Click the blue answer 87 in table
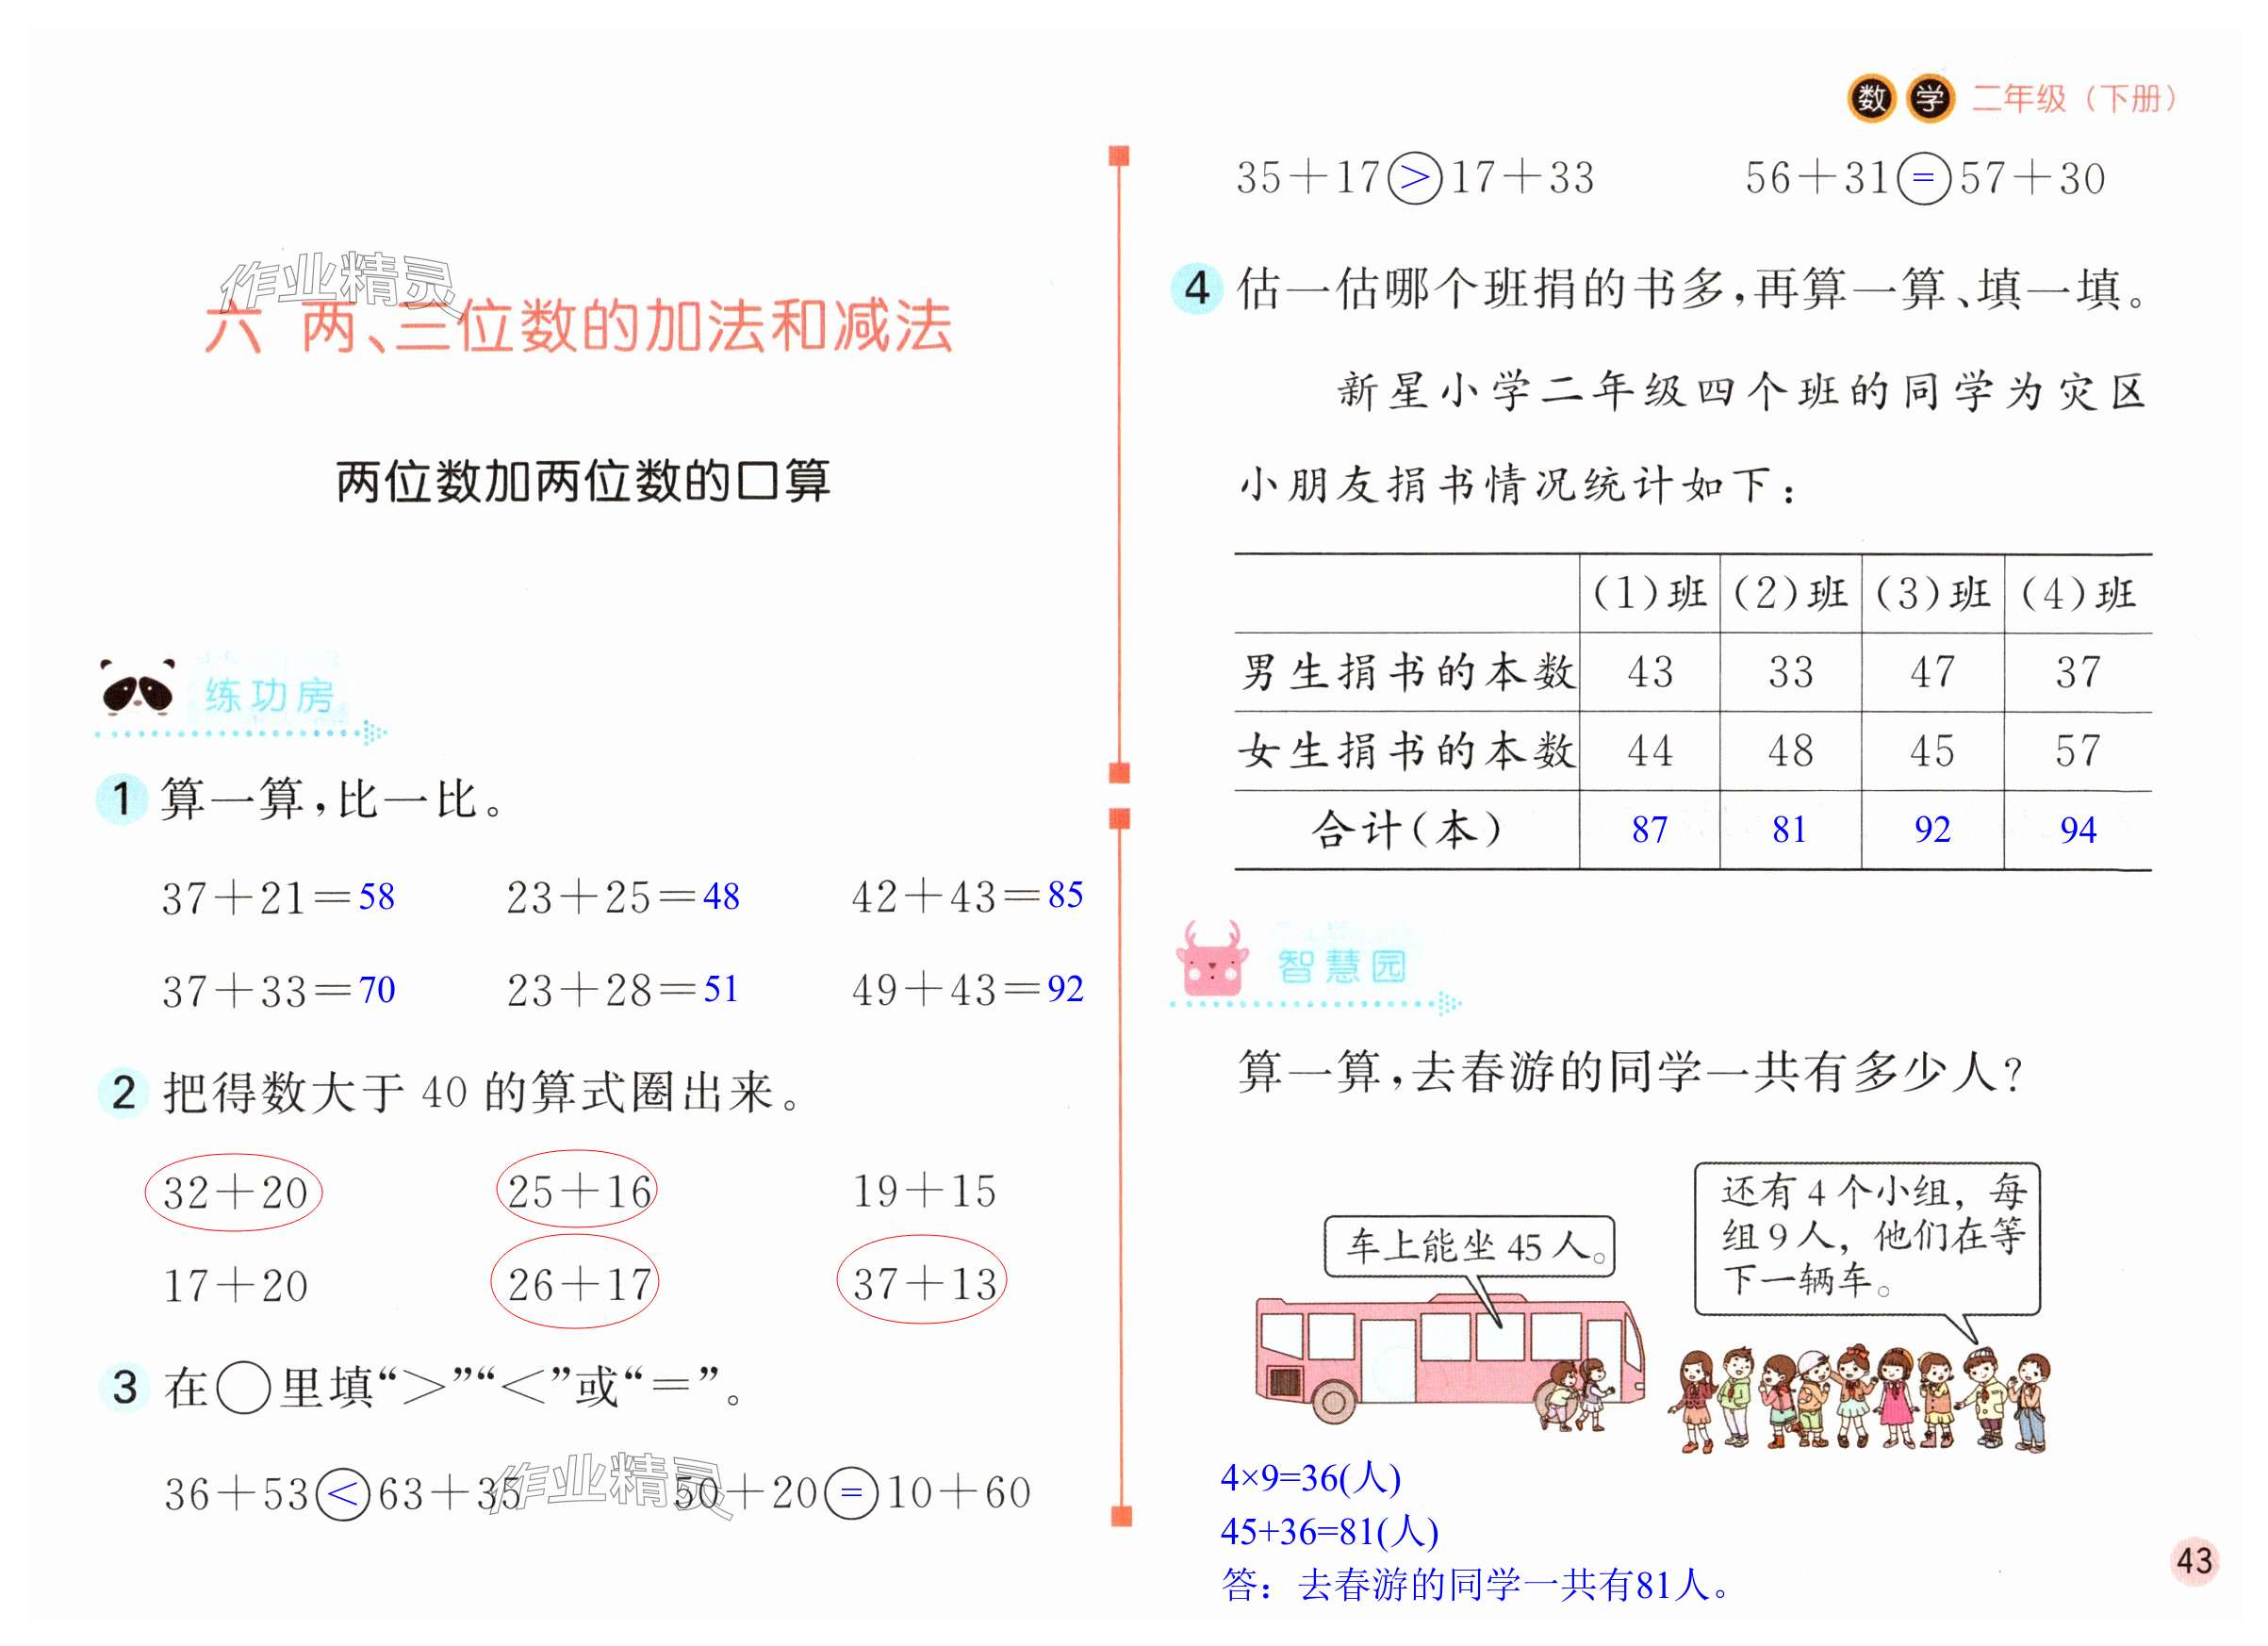The image size is (2268, 1646). coord(1649,830)
